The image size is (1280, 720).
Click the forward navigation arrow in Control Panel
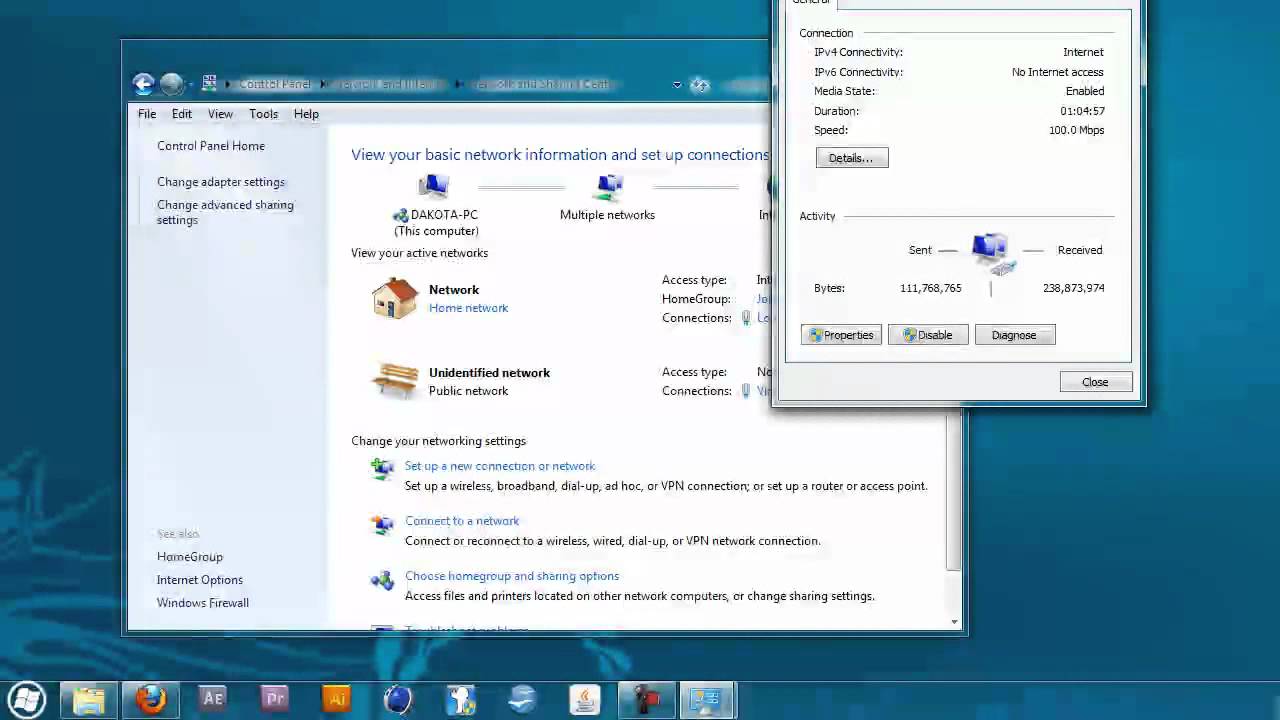click(171, 84)
